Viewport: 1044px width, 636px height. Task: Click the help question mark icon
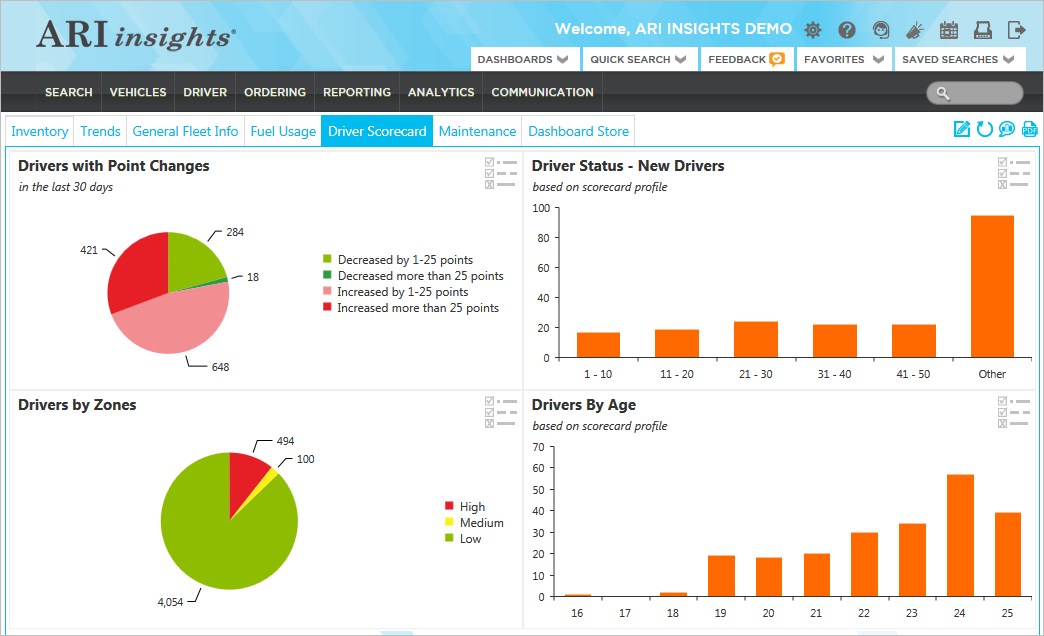pyautogui.click(x=846, y=30)
